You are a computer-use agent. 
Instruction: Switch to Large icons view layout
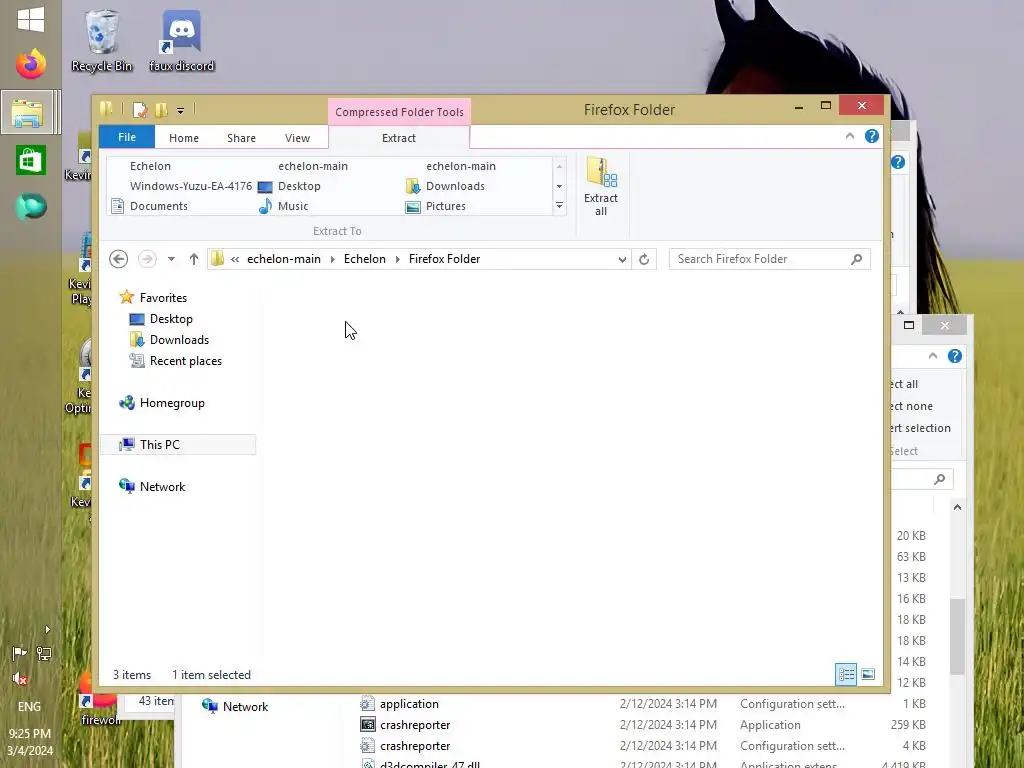868,674
